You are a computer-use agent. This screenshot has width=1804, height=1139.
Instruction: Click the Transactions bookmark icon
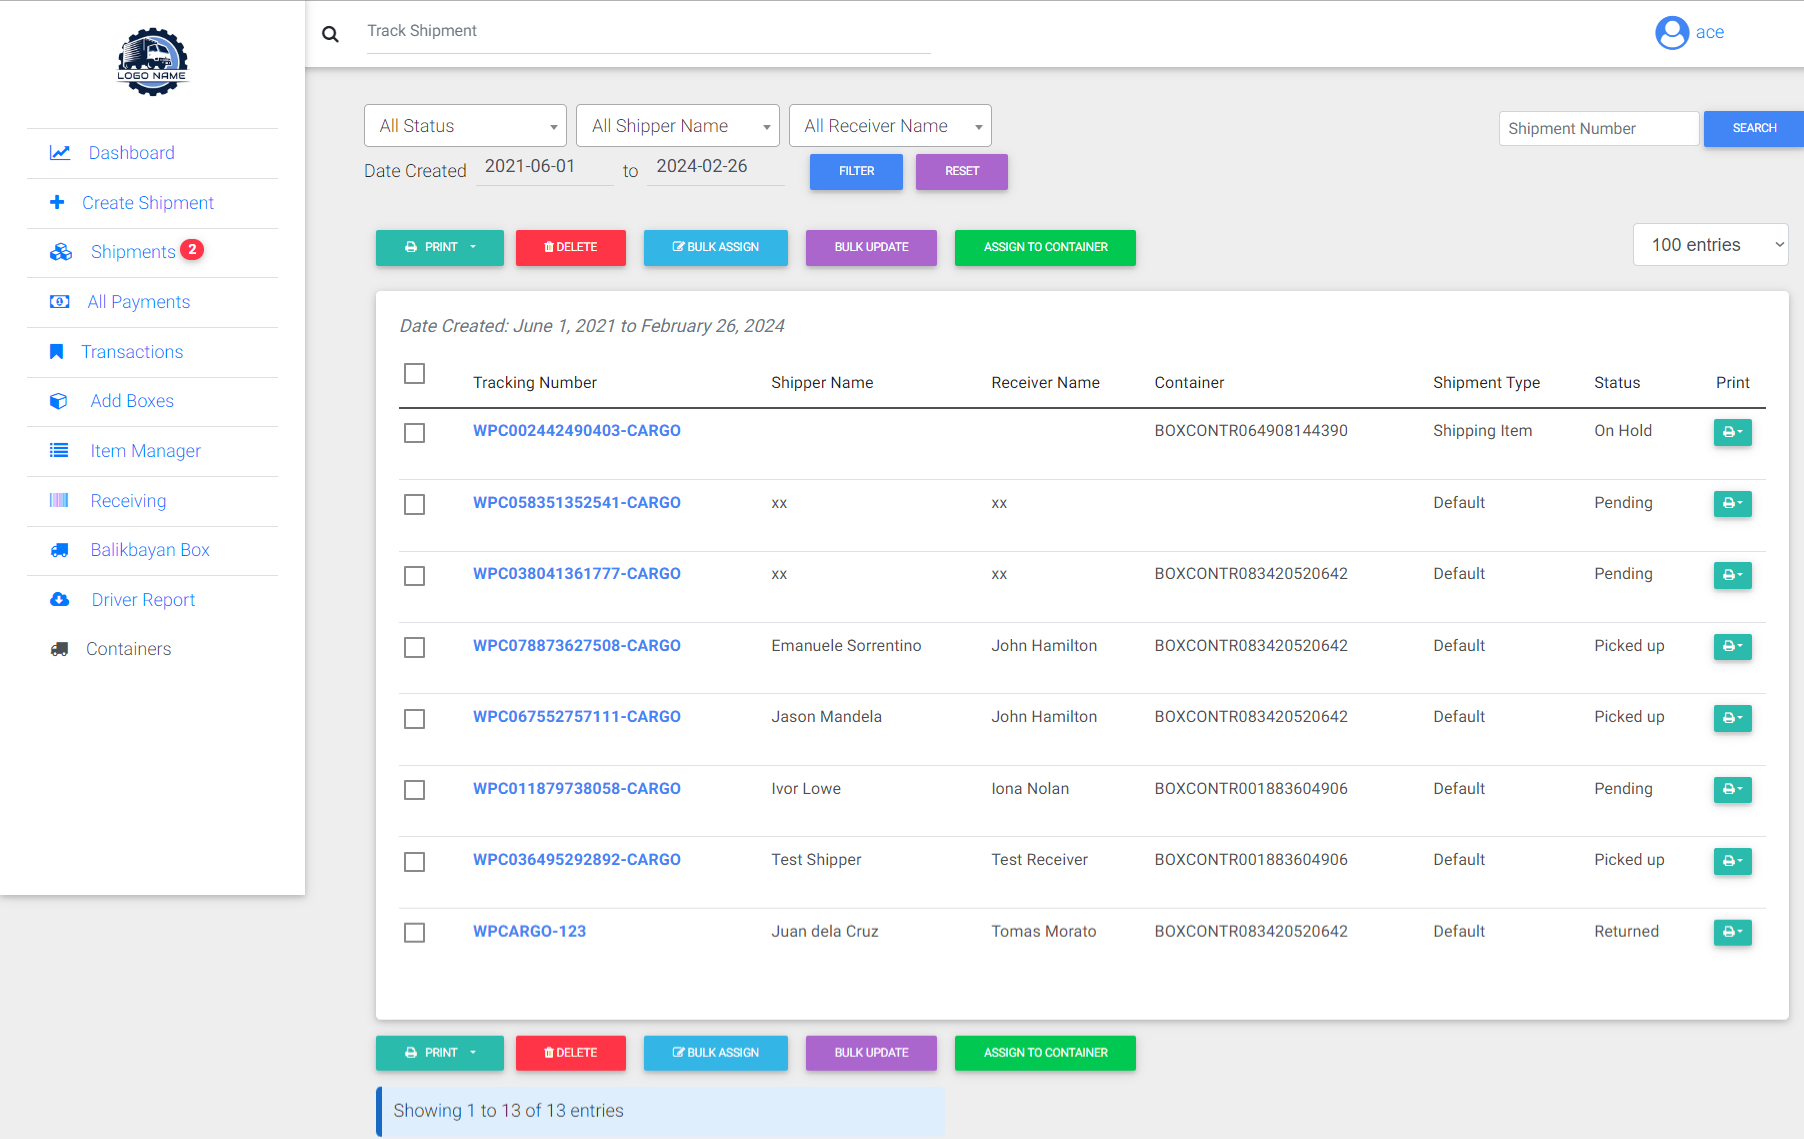(x=57, y=352)
